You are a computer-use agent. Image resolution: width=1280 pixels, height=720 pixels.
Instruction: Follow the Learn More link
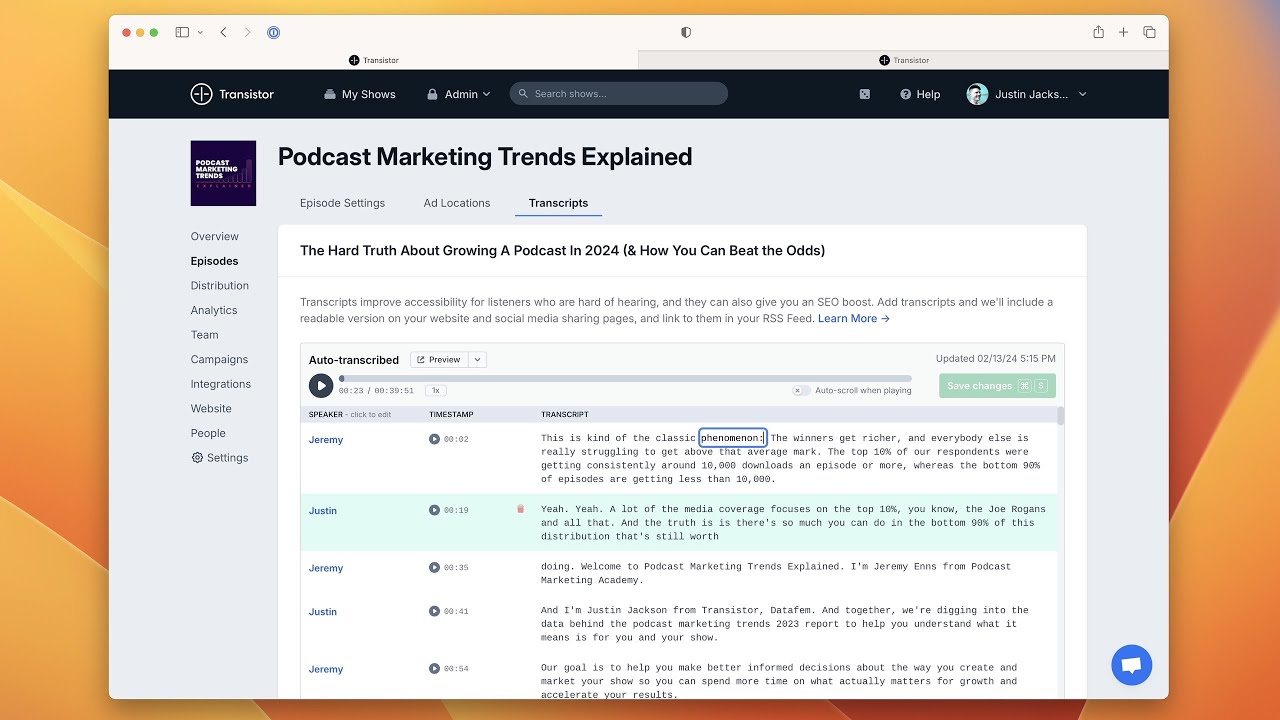pyautogui.click(x=854, y=319)
